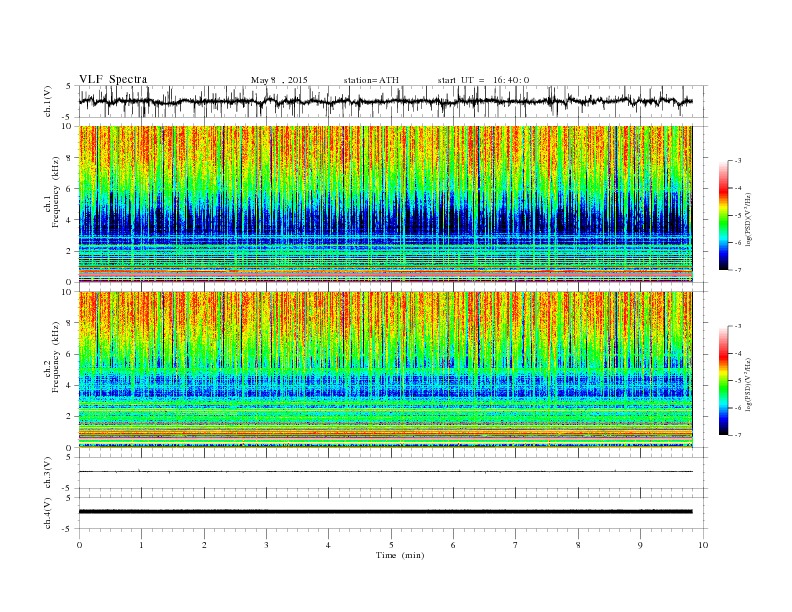Click the 'ch.3(V)' axis label
The height and width of the screenshot is (612, 792).
(x=48, y=473)
